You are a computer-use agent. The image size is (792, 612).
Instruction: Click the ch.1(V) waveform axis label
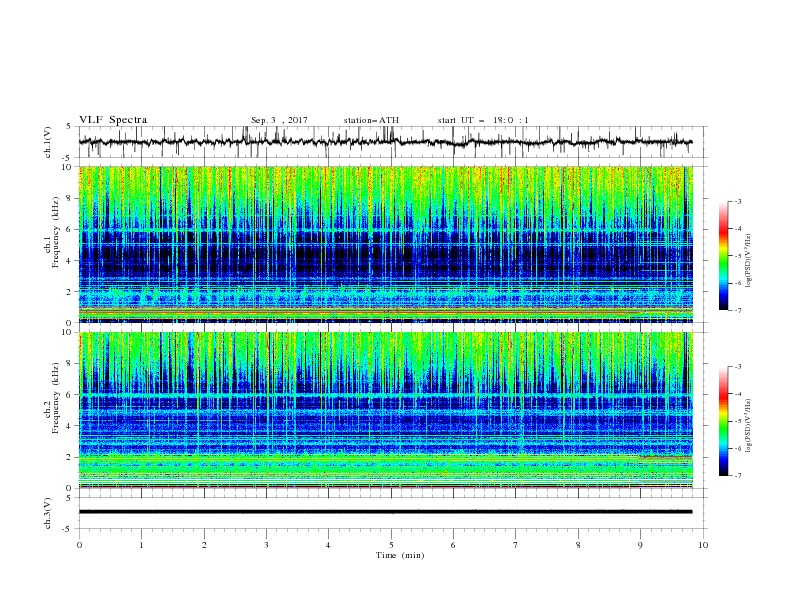pyautogui.click(x=48, y=142)
